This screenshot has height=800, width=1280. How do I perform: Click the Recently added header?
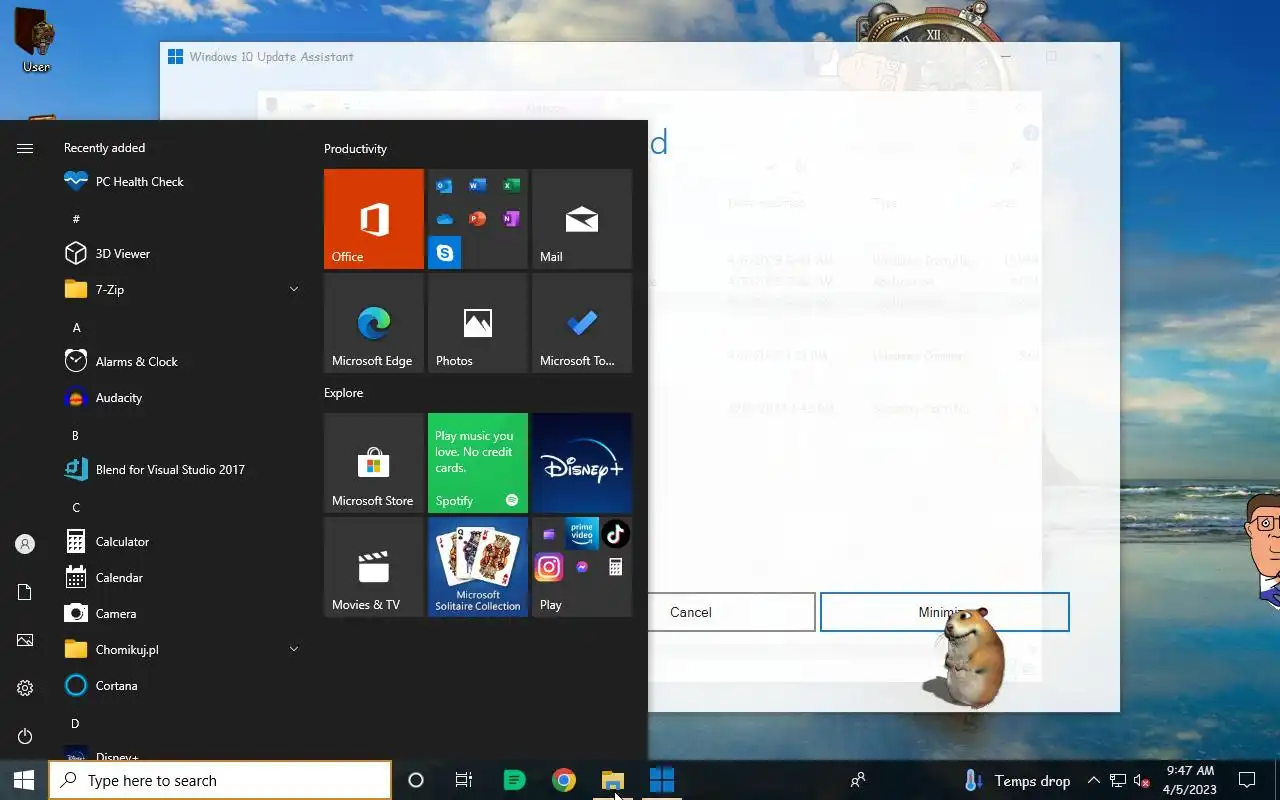[104, 148]
